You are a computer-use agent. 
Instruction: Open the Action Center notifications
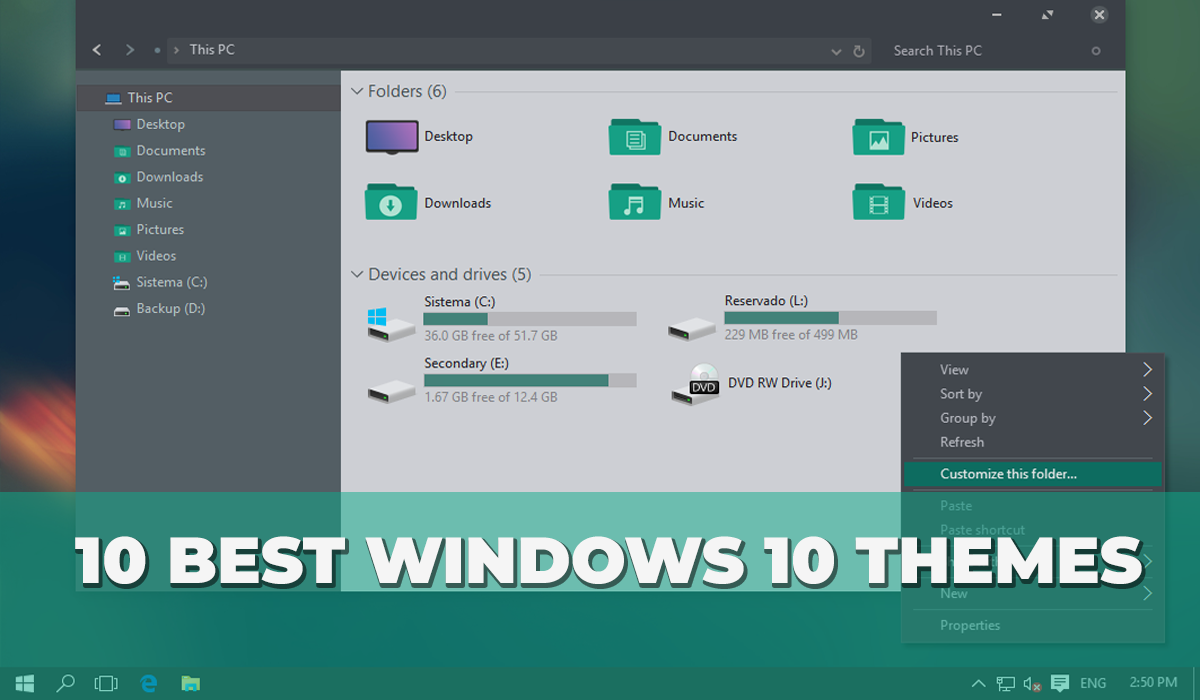1060,684
